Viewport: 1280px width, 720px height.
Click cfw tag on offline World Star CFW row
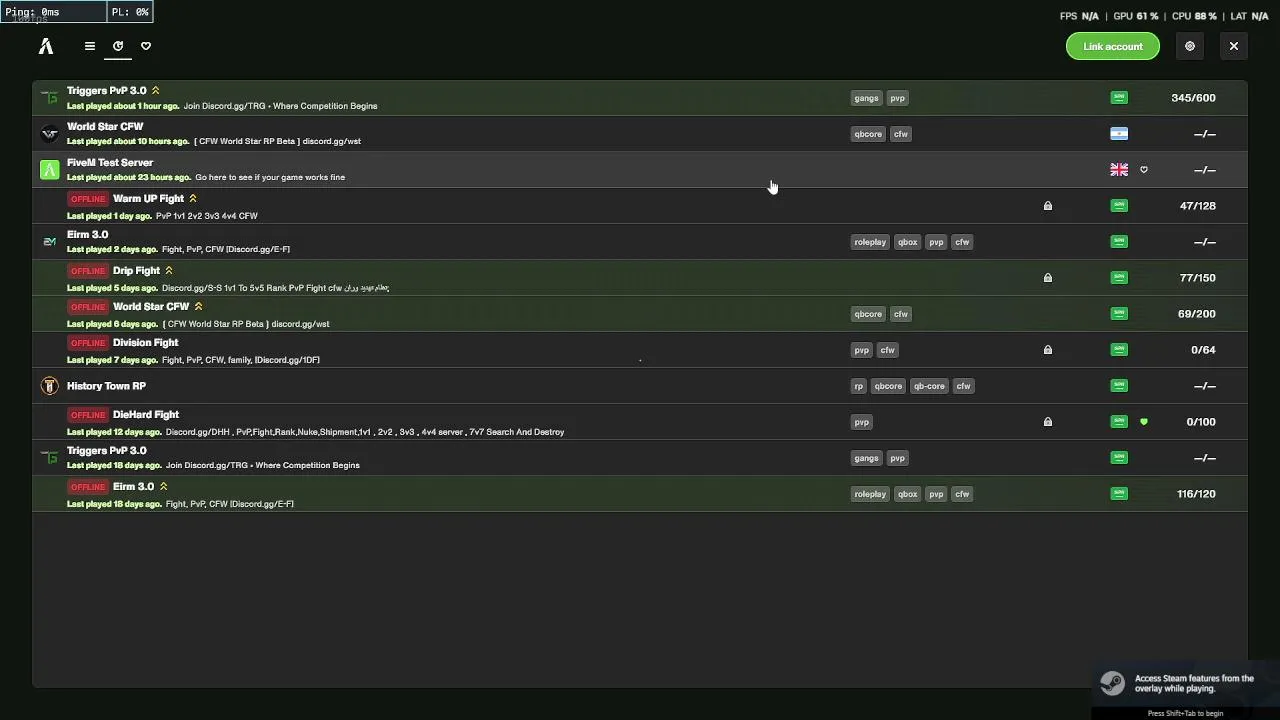(x=901, y=314)
